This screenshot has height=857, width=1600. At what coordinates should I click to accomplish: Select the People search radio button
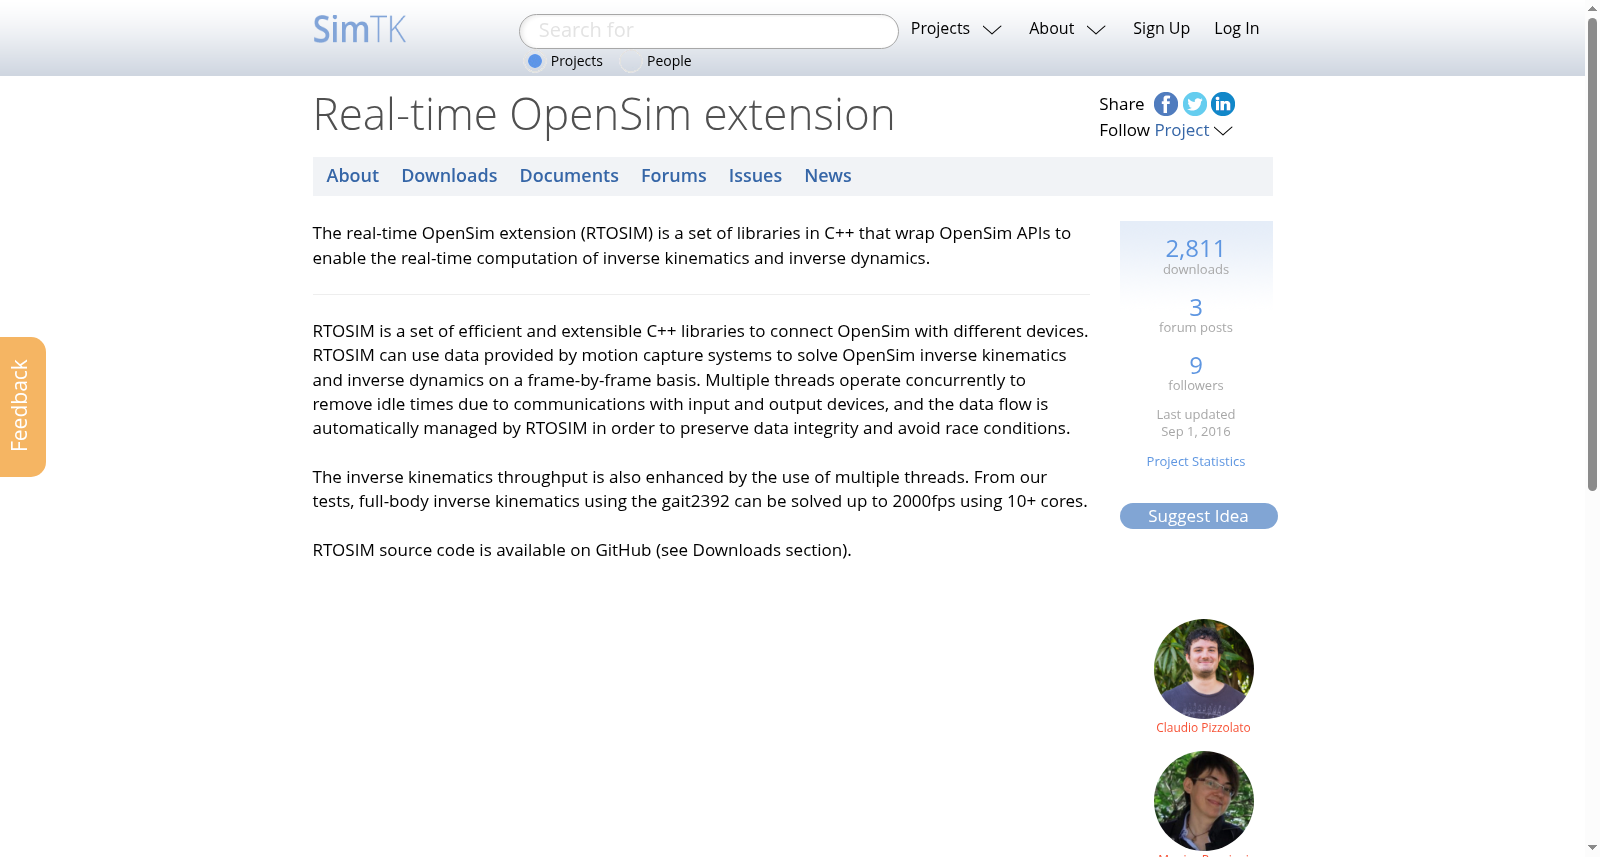coord(630,62)
